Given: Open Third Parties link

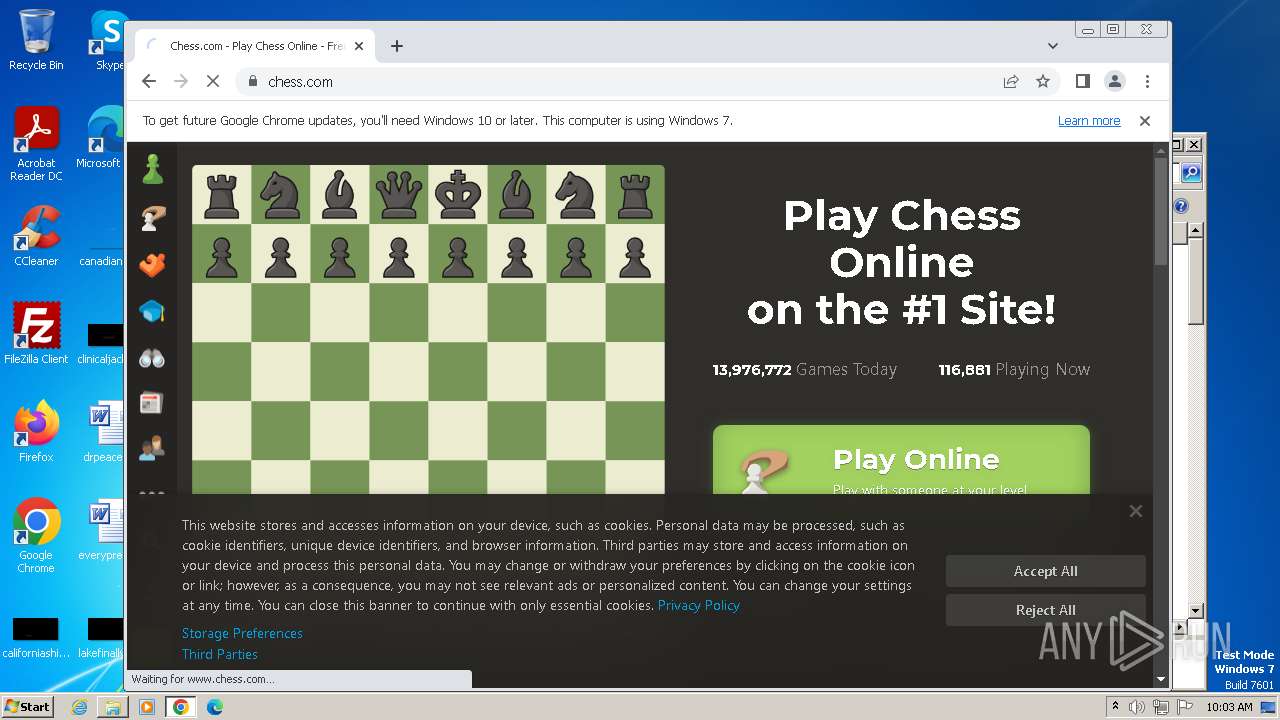Looking at the screenshot, I should 220,654.
